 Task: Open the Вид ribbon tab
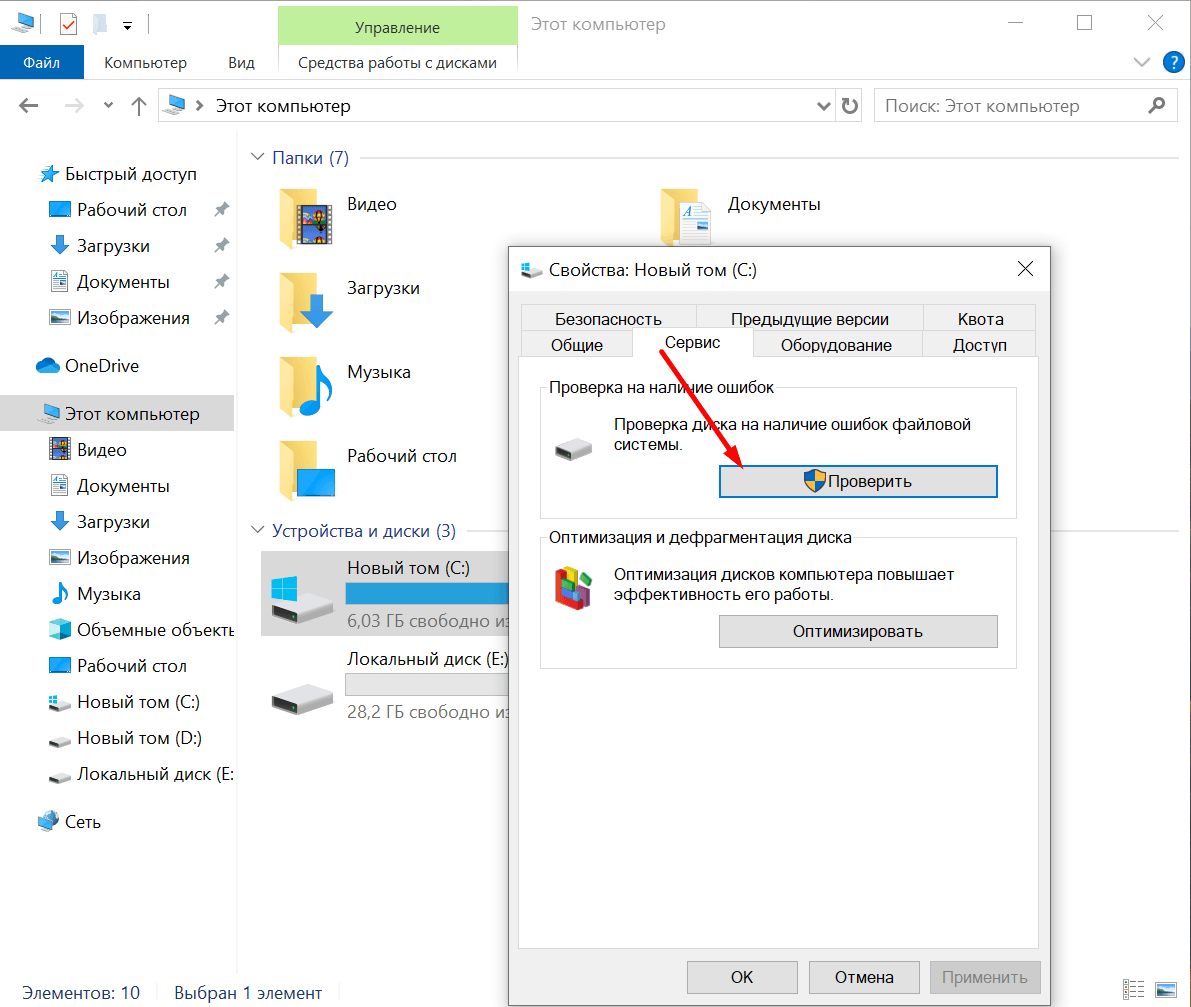pos(241,63)
